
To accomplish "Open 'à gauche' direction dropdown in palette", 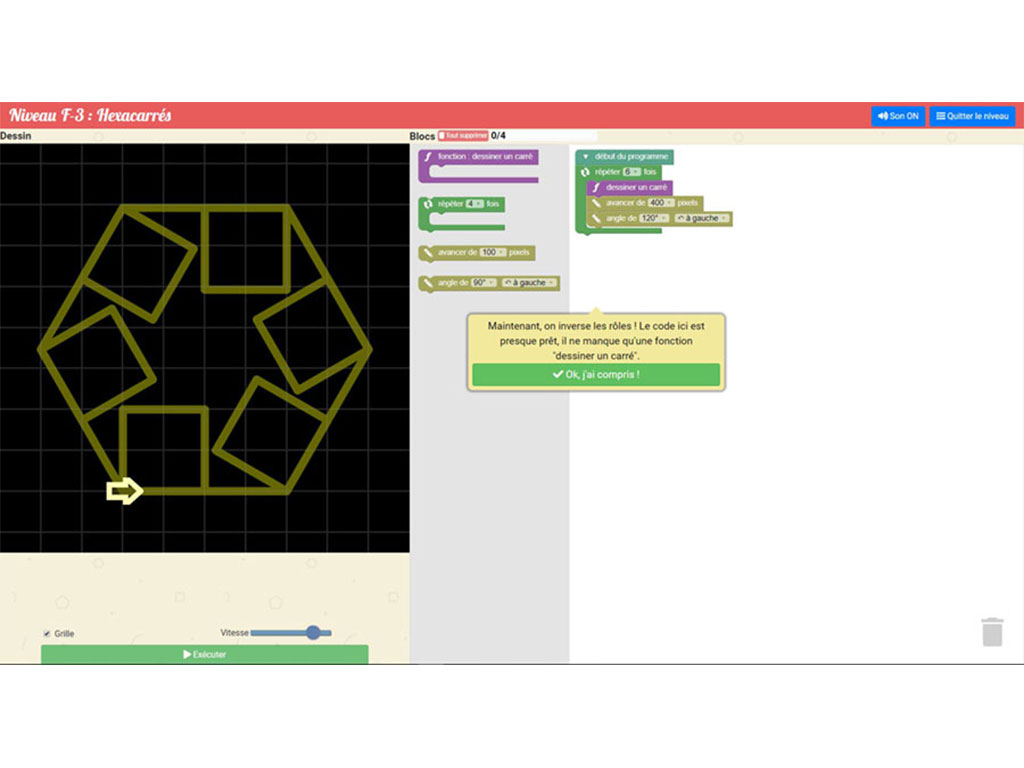I will coord(530,283).
